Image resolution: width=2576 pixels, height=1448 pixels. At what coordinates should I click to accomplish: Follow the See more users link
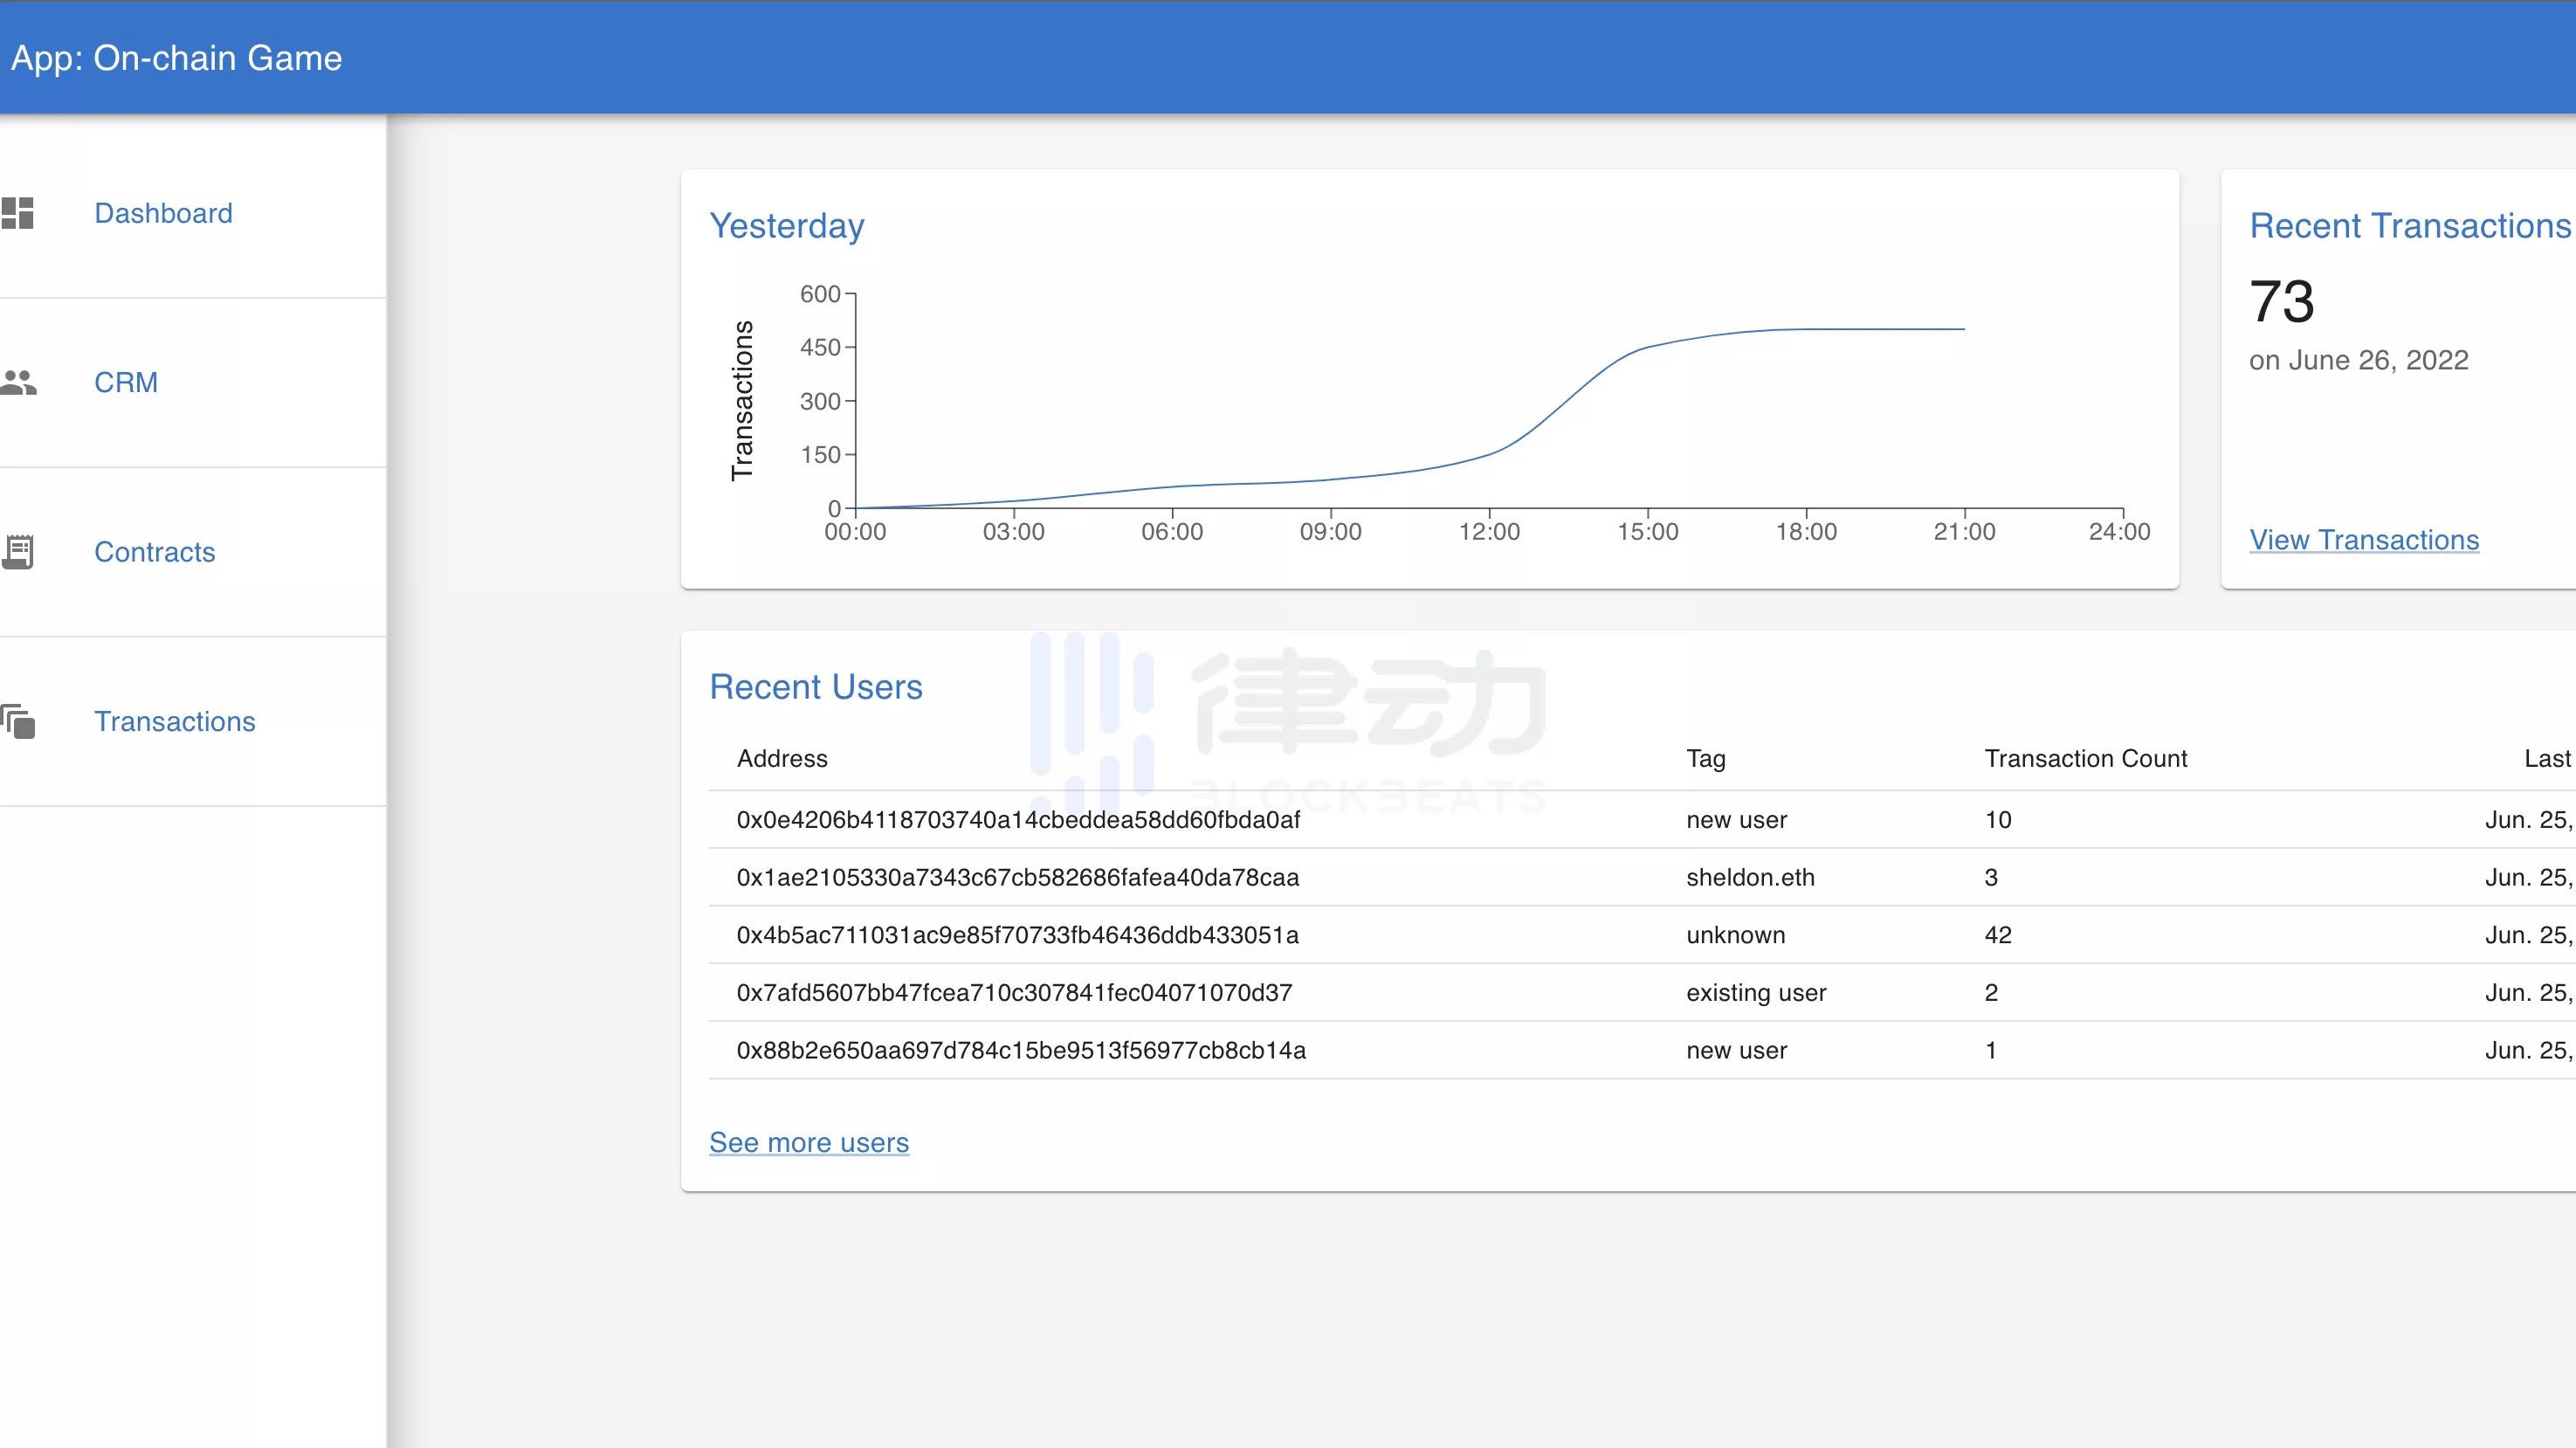point(808,1142)
